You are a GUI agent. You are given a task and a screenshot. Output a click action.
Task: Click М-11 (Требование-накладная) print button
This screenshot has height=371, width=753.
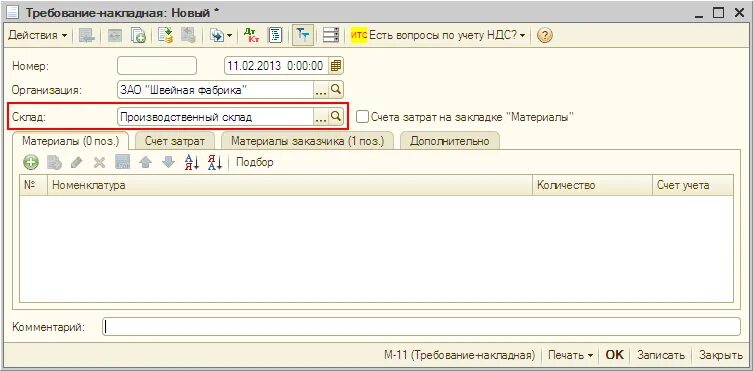point(459,355)
